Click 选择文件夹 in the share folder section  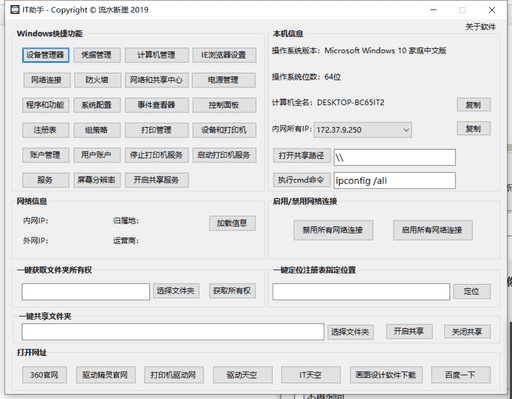(350, 332)
